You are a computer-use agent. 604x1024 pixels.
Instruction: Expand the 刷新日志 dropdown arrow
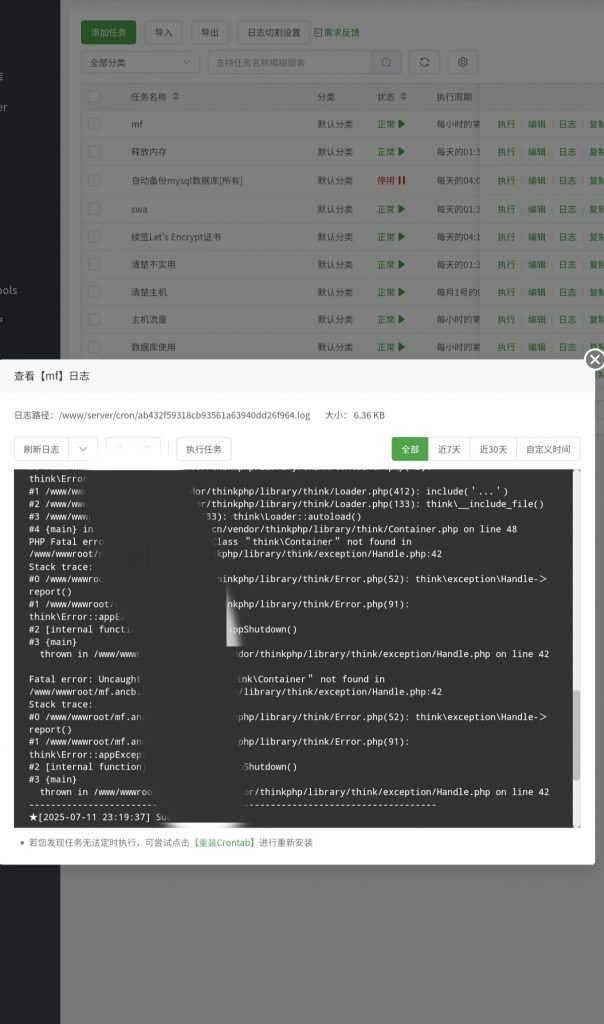83,449
